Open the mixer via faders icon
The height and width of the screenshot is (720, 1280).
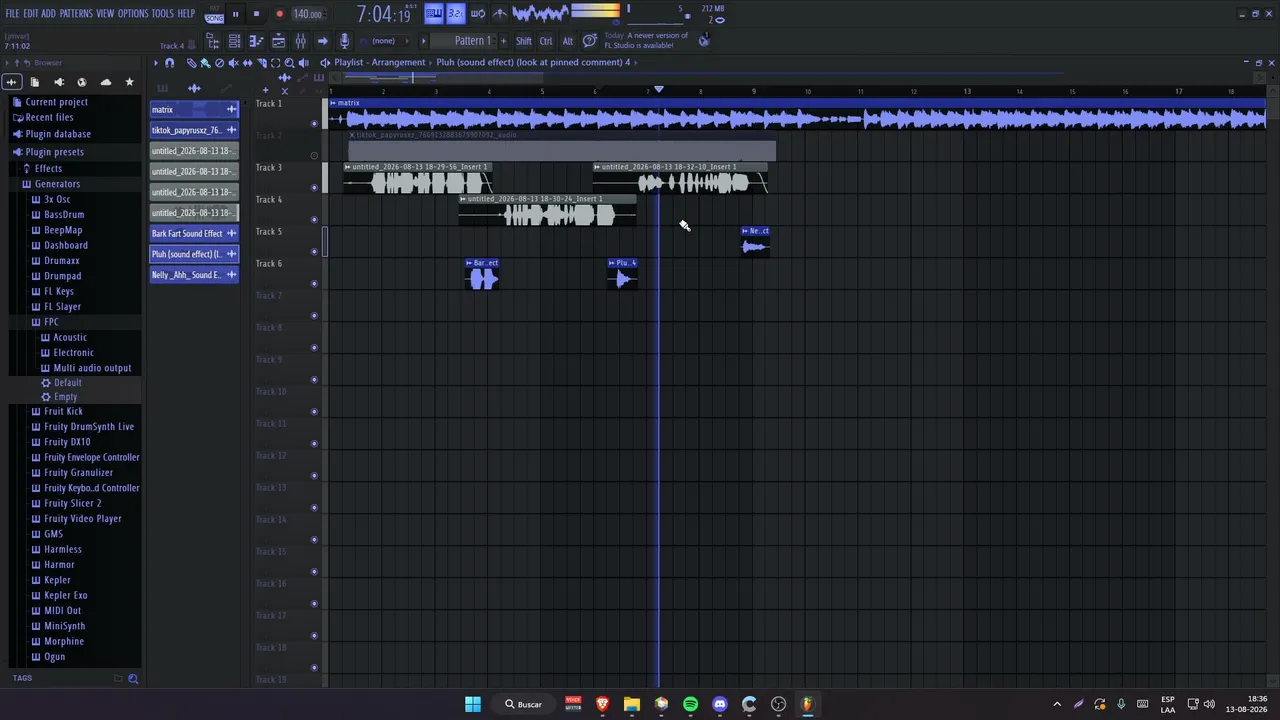click(301, 41)
